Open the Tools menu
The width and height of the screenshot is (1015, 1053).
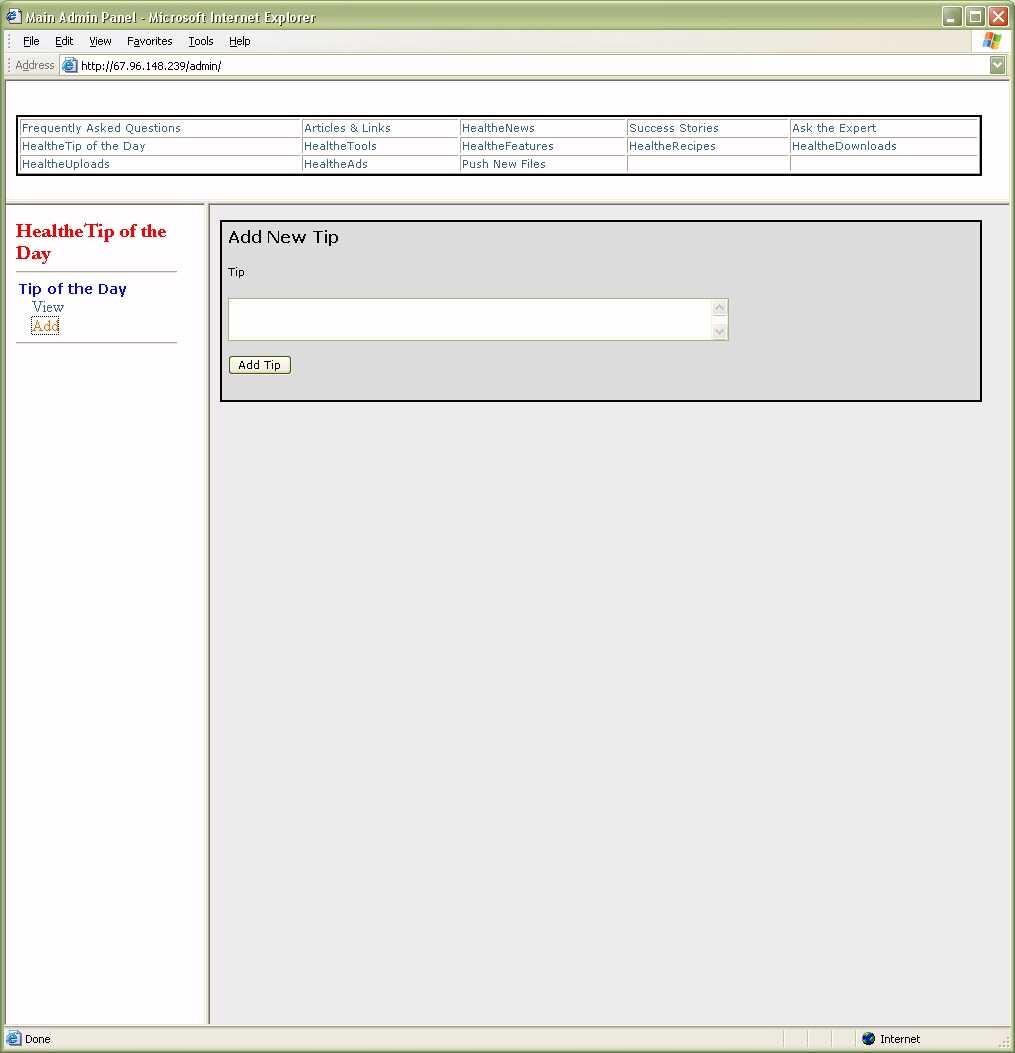pyautogui.click(x=201, y=41)
